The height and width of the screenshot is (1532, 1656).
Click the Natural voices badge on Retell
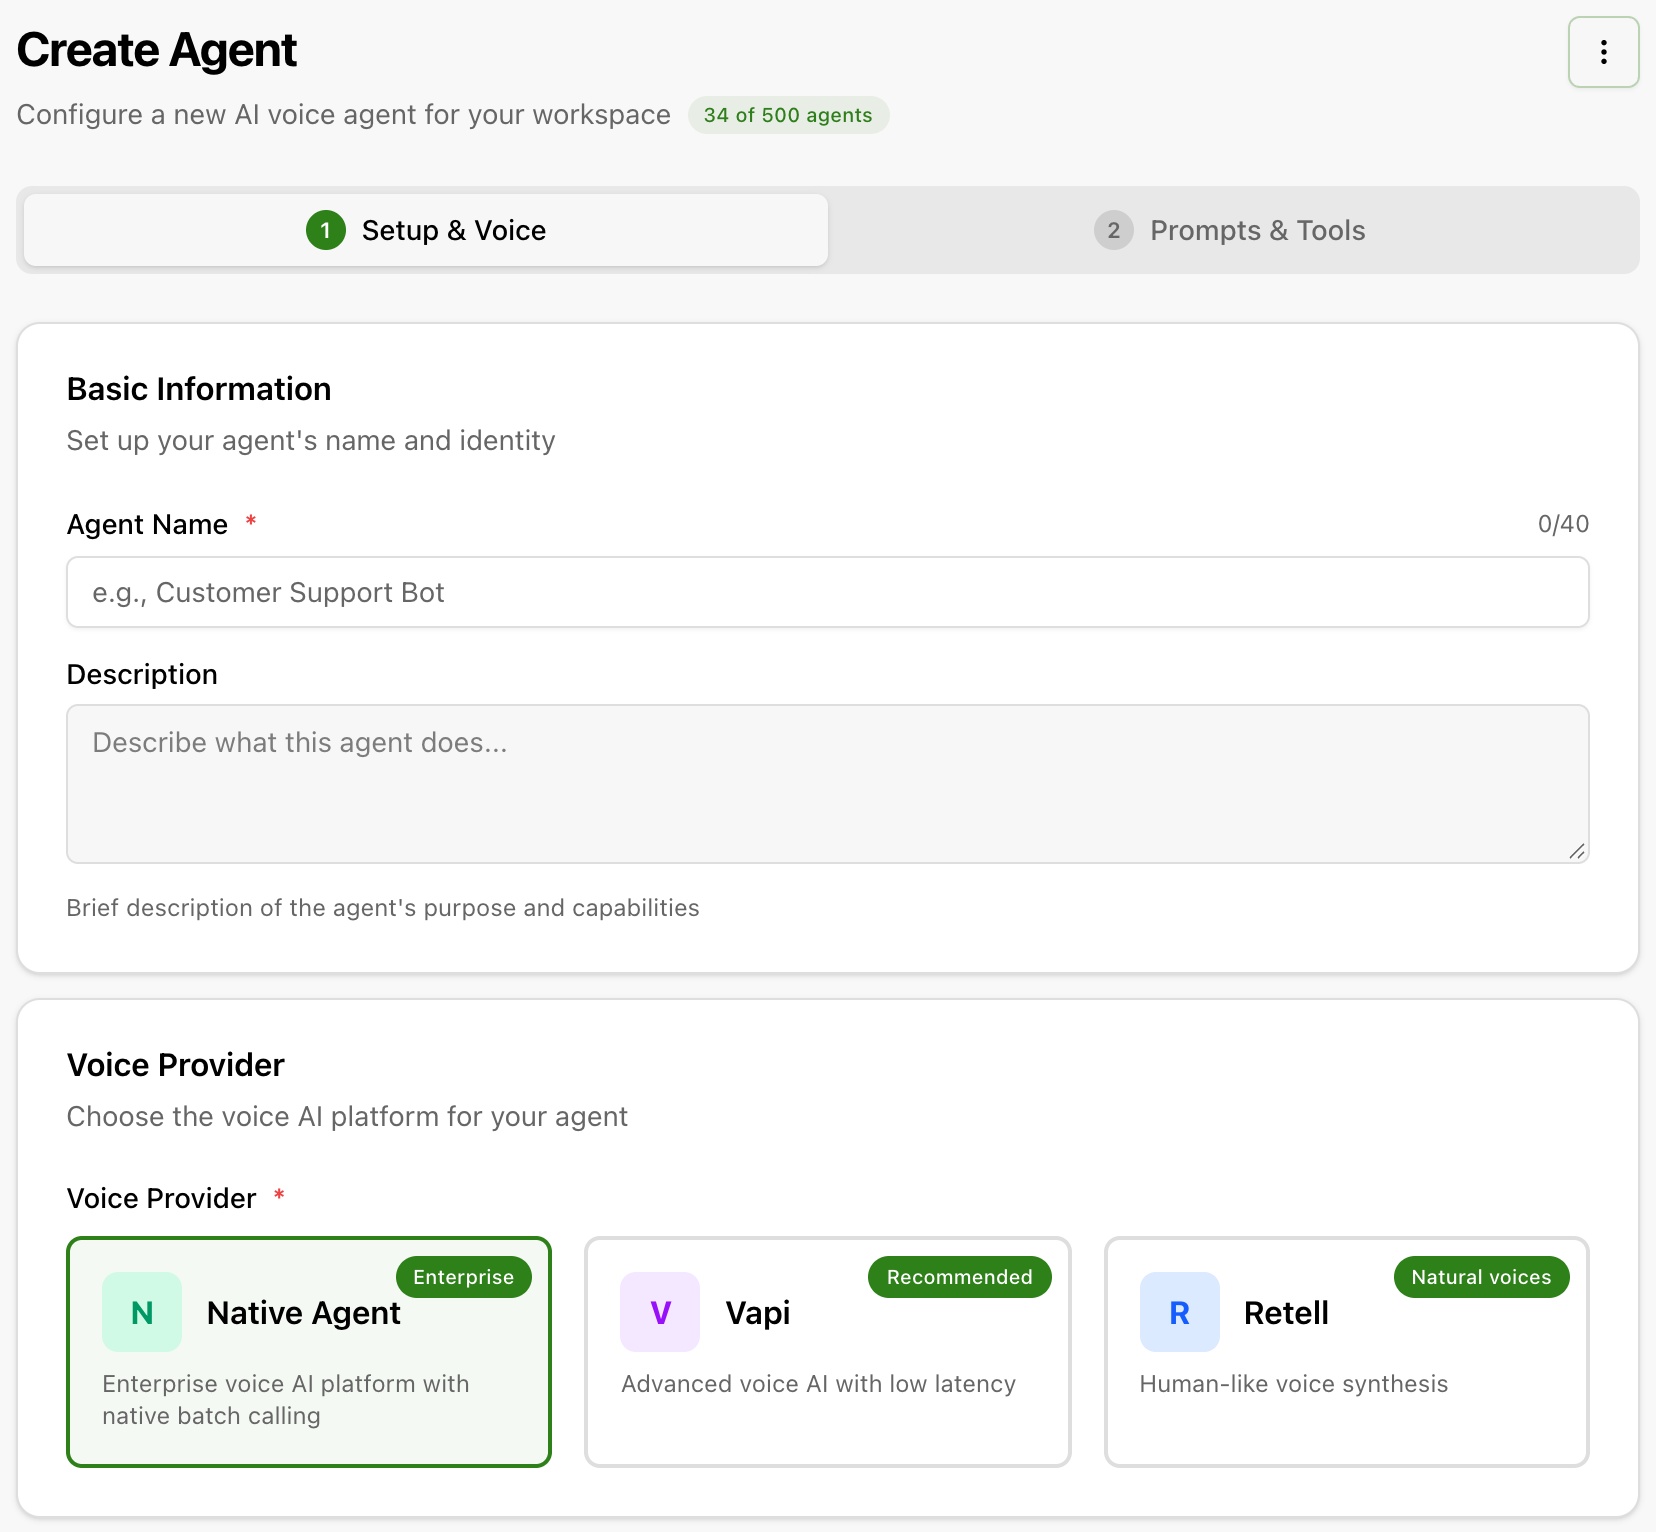pyautogui.click(x=1482, y=1277)
